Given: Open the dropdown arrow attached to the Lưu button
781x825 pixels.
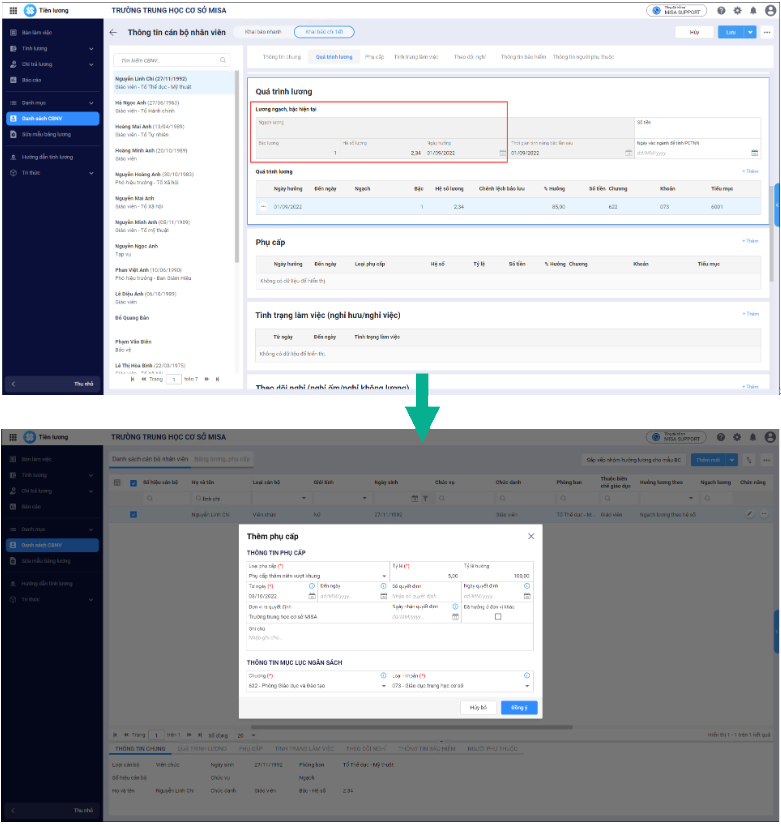Looking at the screenshot, I should pyautogui.click(x=750, y=33).
